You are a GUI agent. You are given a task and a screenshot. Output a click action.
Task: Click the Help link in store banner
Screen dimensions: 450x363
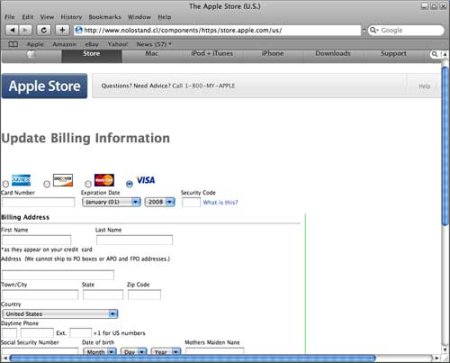coord(424,86)
